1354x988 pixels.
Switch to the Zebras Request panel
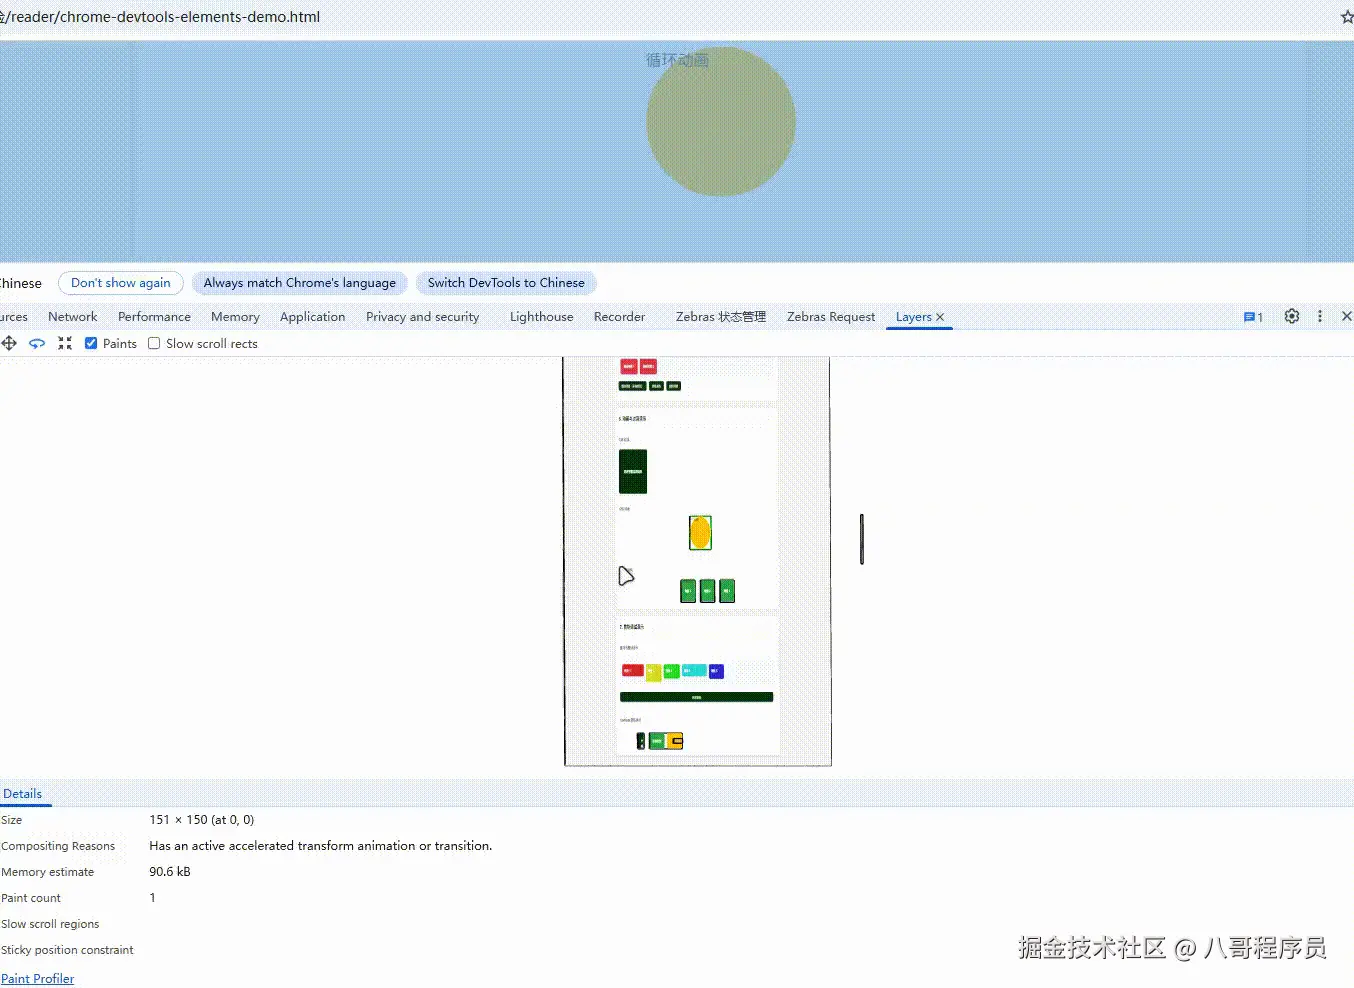(830, 316)
